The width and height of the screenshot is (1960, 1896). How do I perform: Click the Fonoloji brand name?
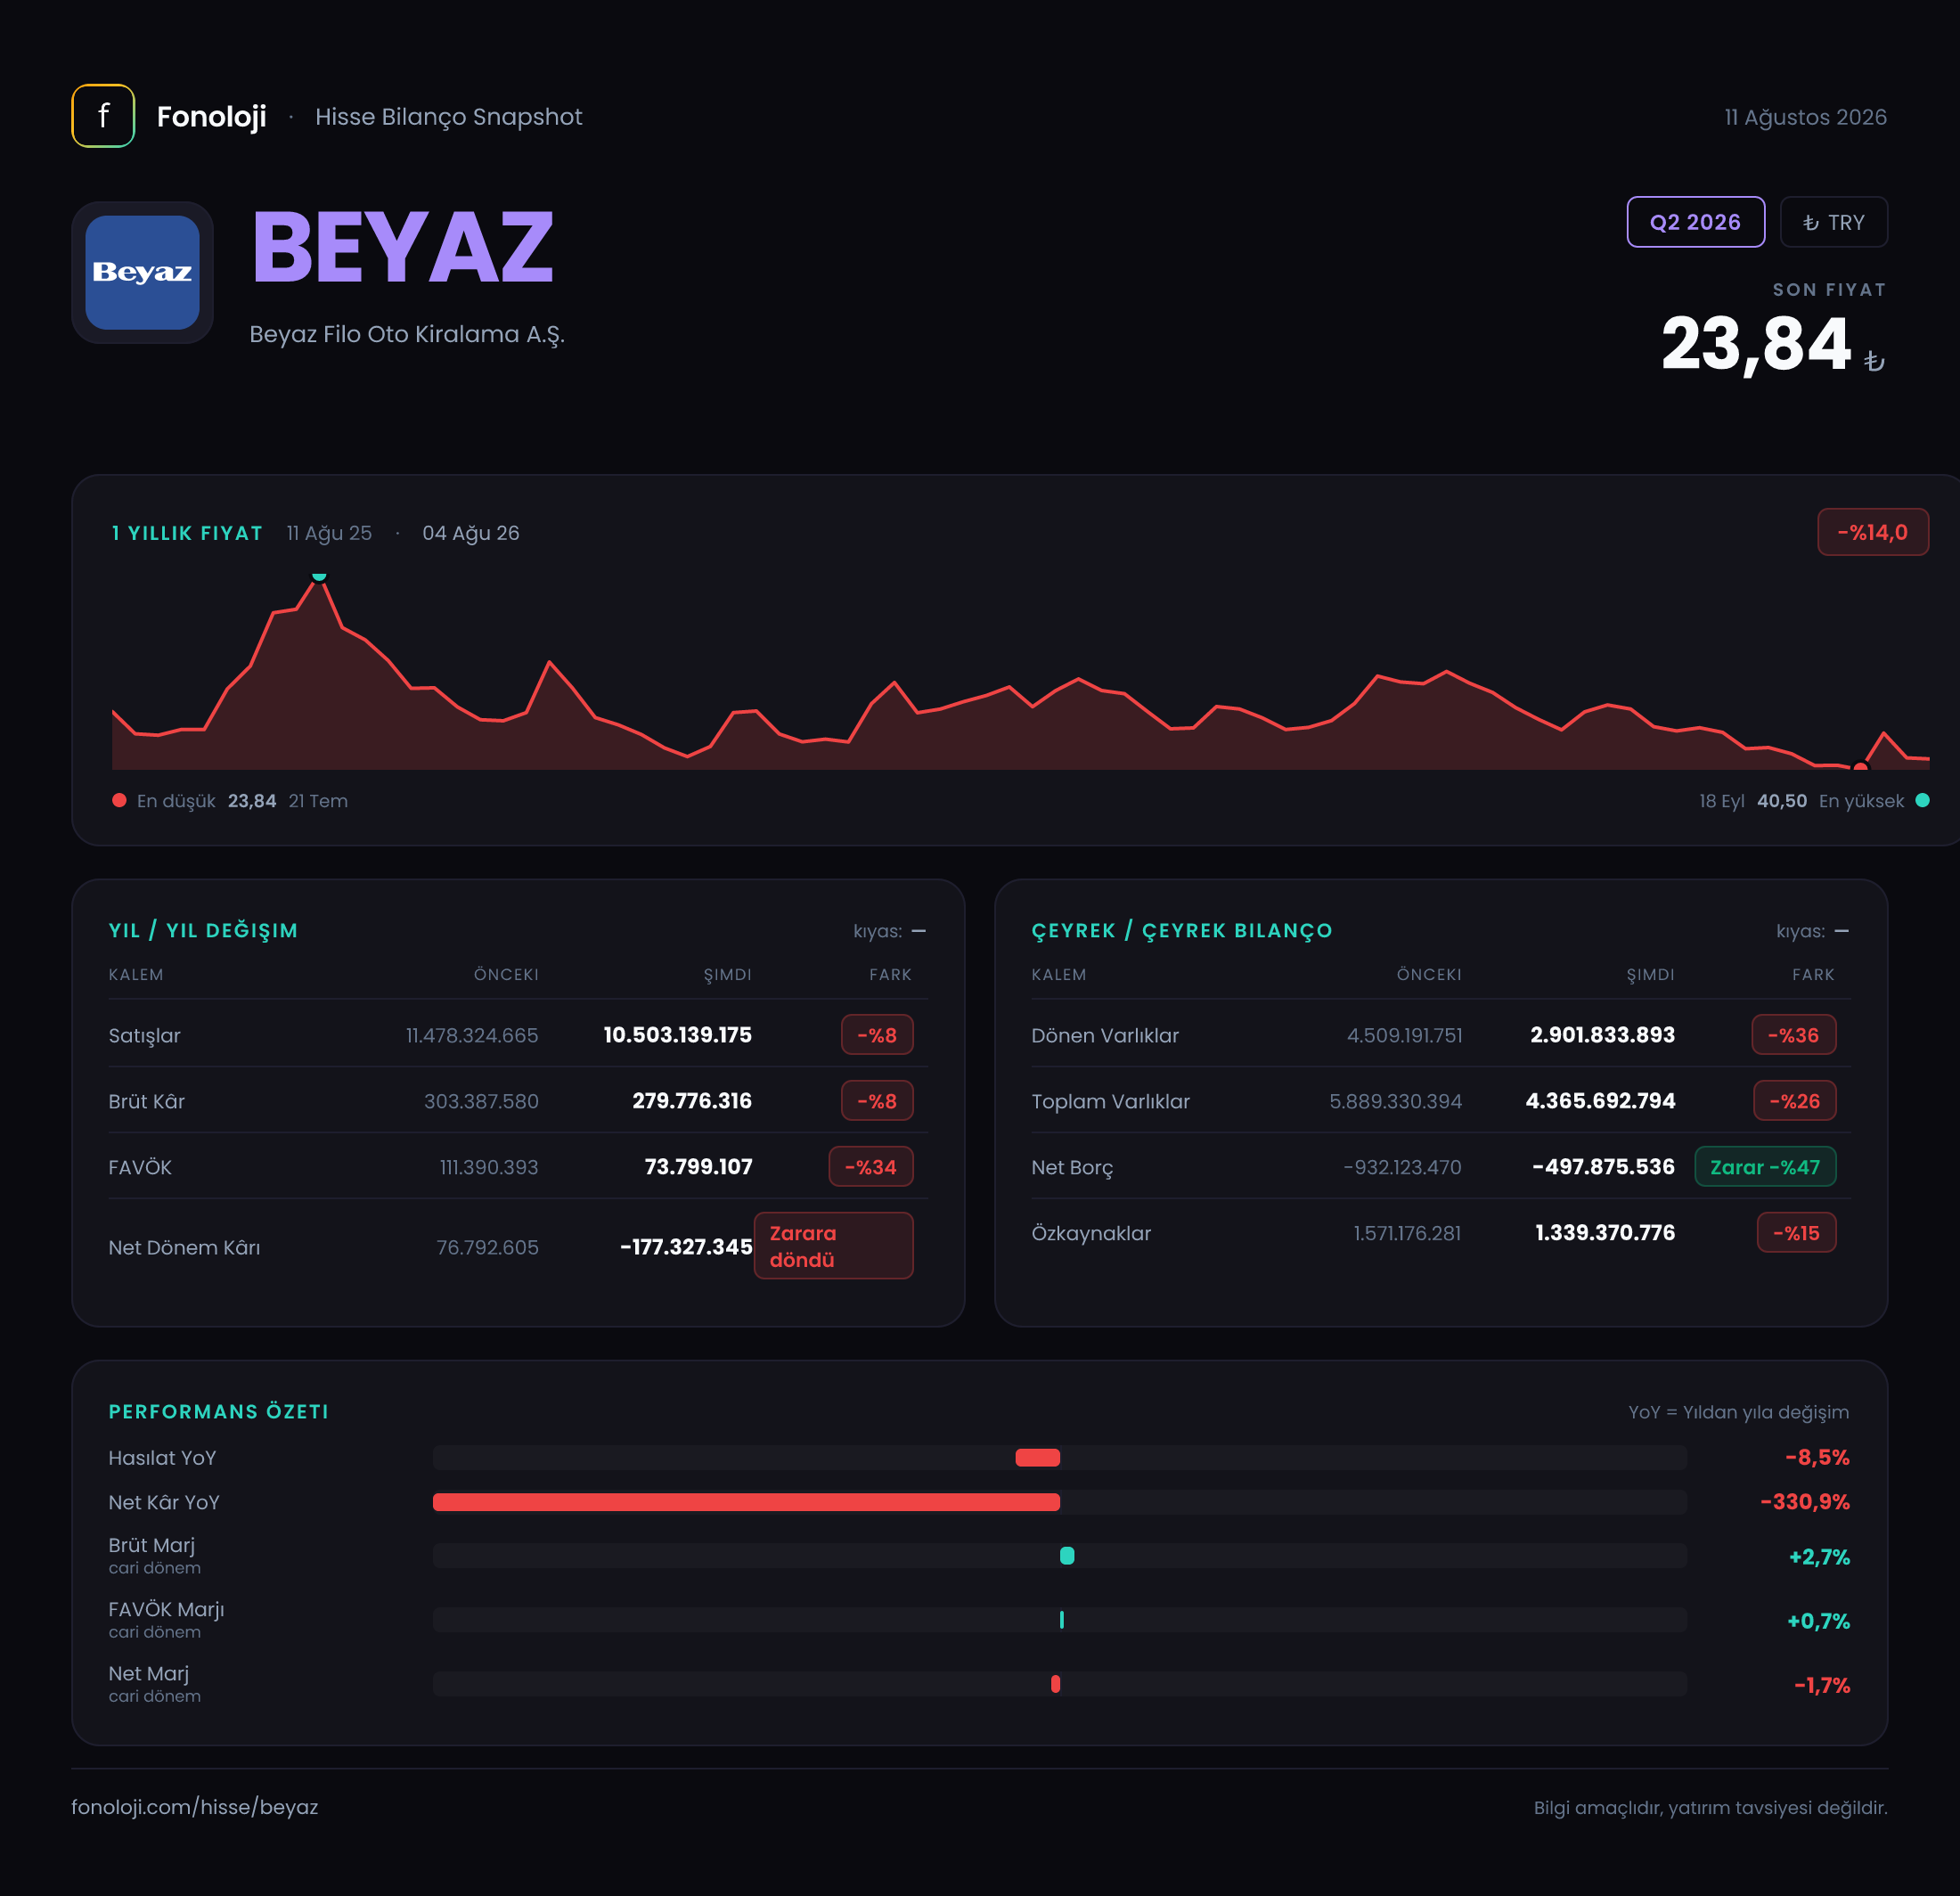[211, 116]
